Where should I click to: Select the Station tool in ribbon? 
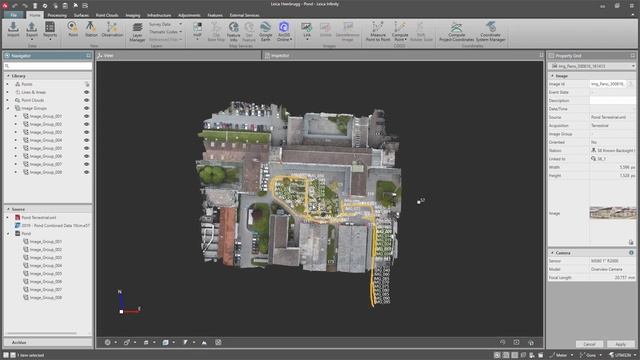91,30
